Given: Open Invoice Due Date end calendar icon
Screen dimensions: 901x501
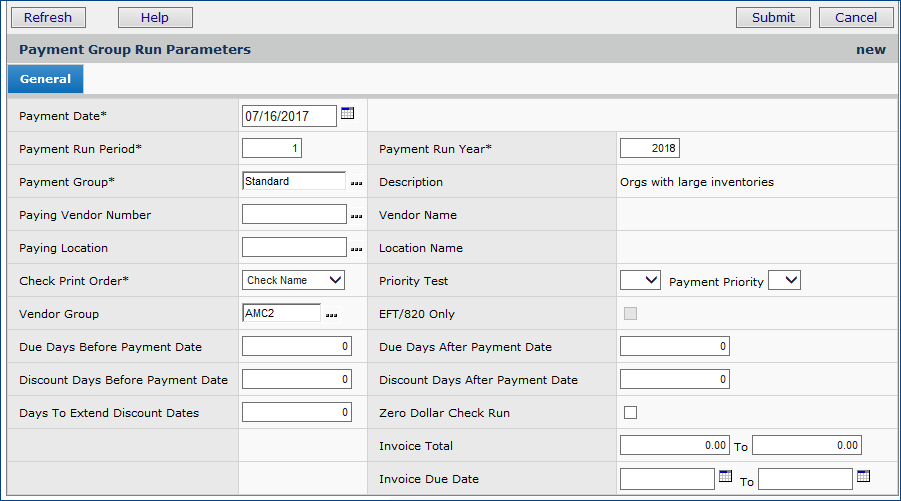Looking at the screenshot, I should click(864, 477).
